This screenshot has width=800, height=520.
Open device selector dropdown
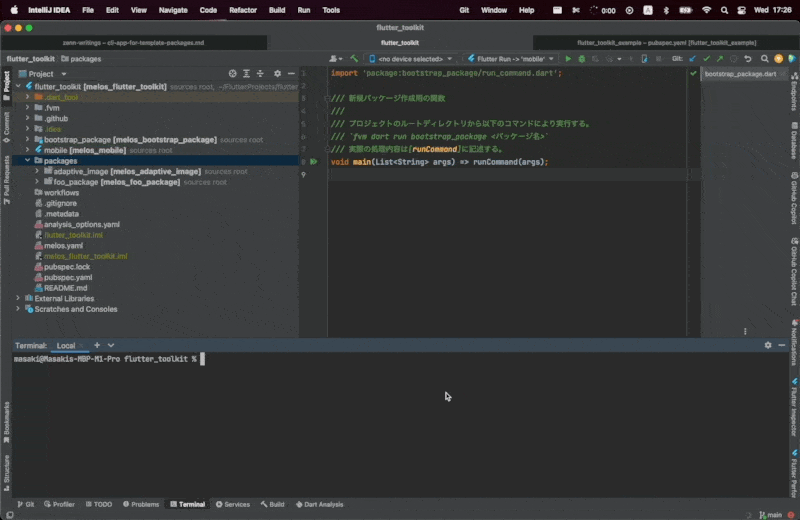[411, 59]
